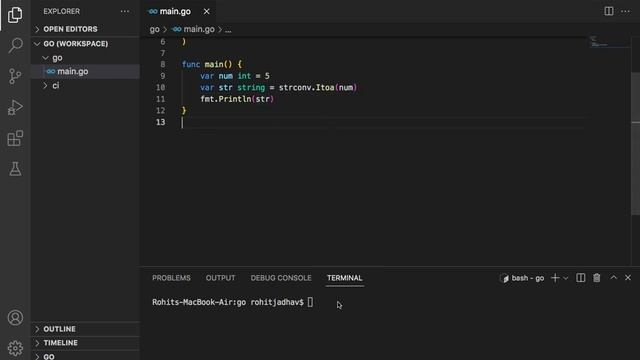Screen dimensions: 640x360
Task: Open the Search view icon
Action: [15, 45]
